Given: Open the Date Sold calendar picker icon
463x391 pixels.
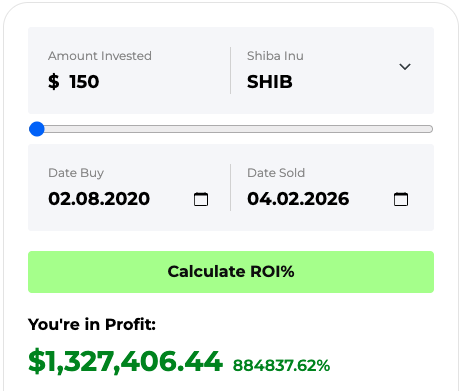Looking at the screenshot, I should point(401,199).
